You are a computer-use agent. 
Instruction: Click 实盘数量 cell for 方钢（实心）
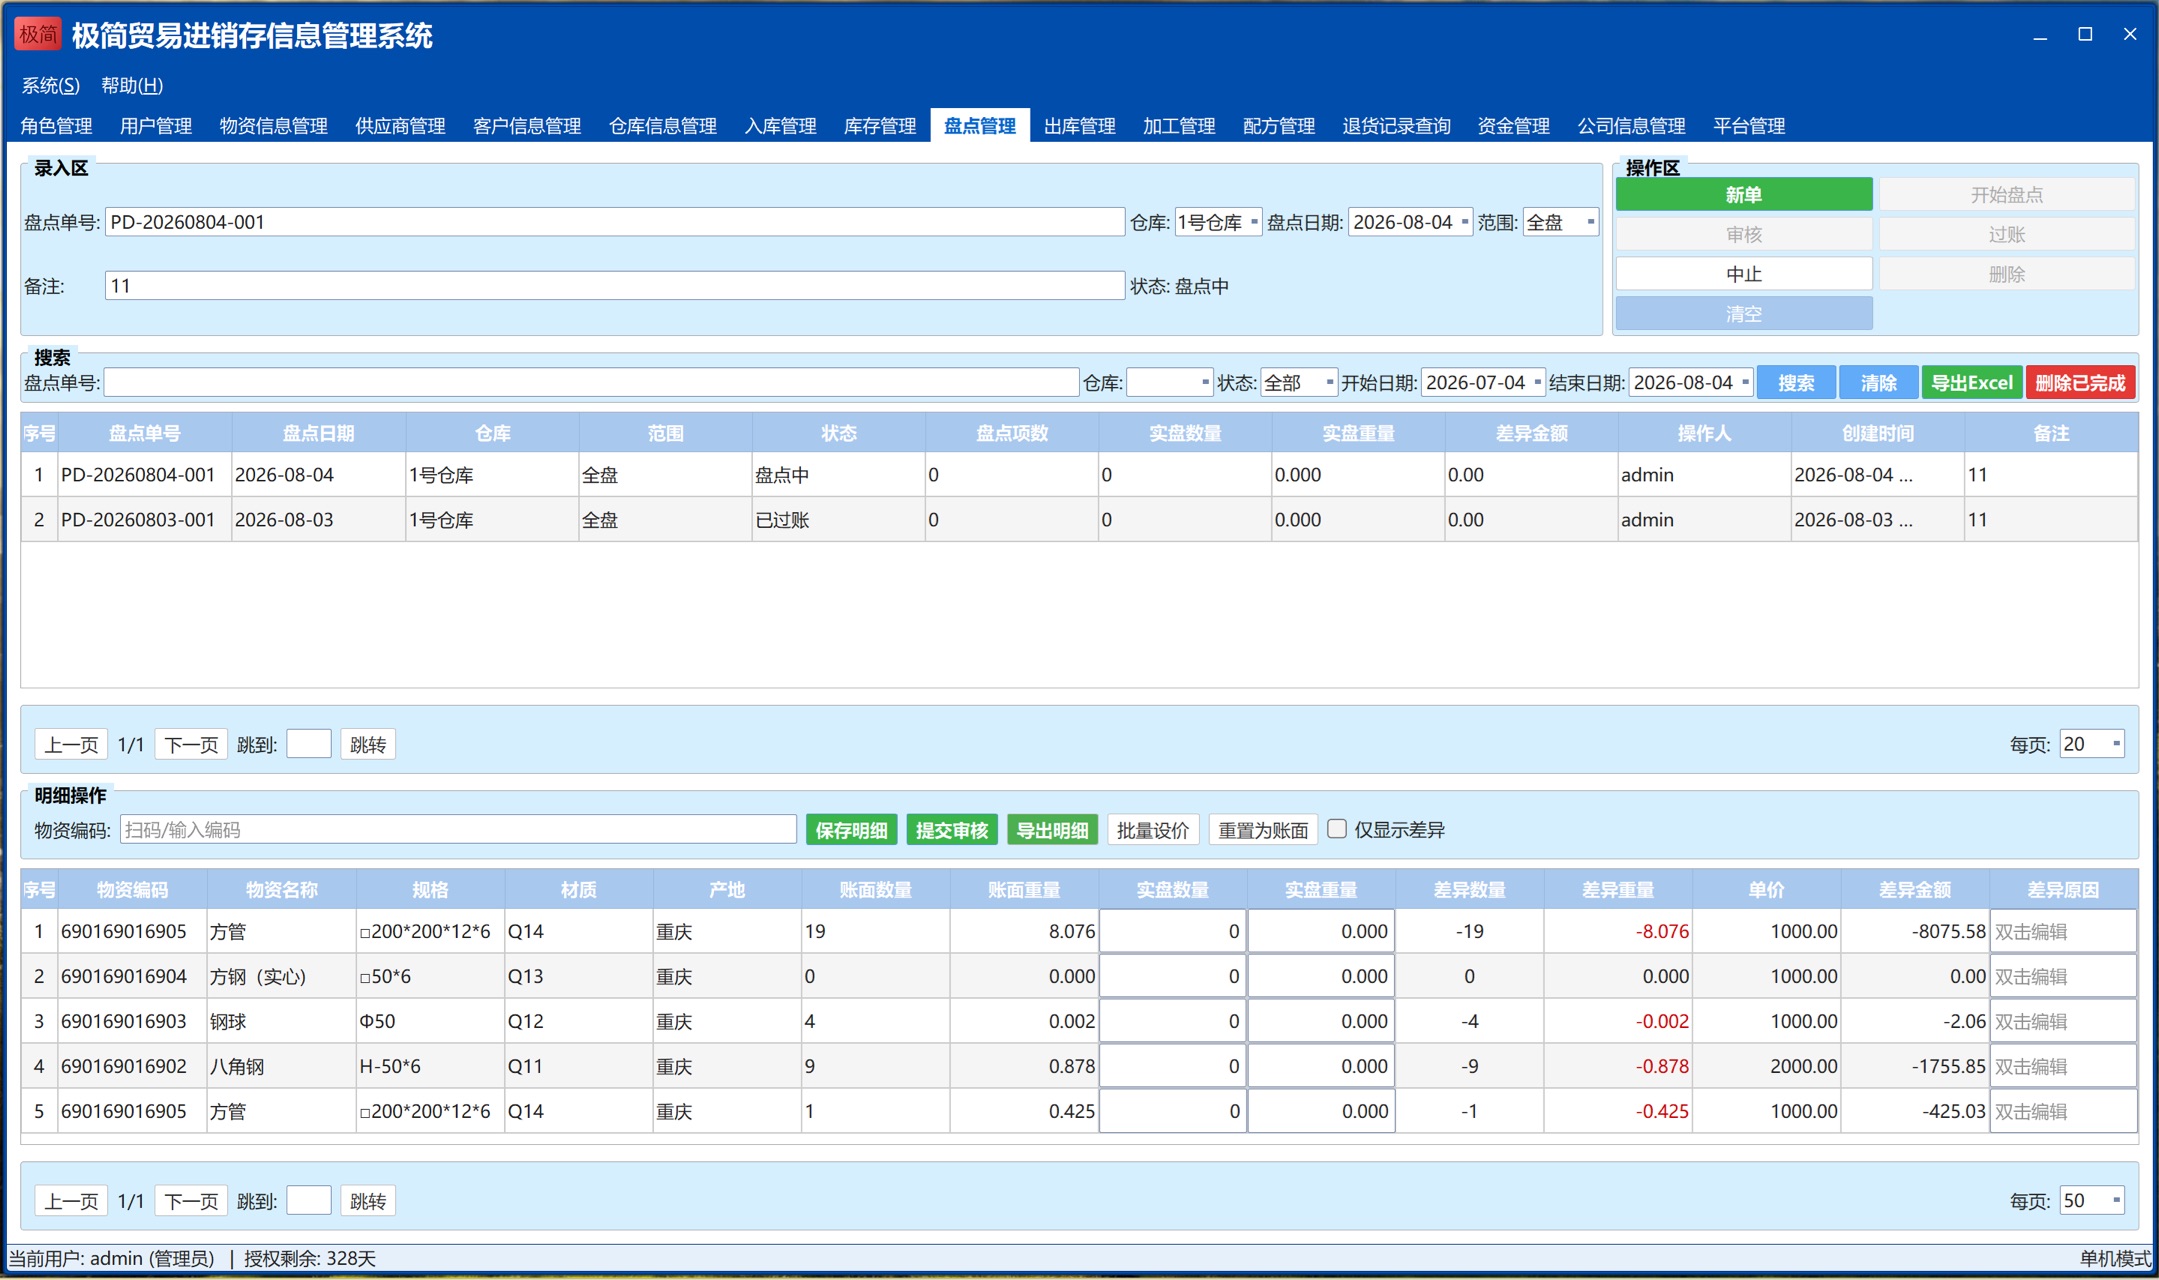(x=1172, y=976)
